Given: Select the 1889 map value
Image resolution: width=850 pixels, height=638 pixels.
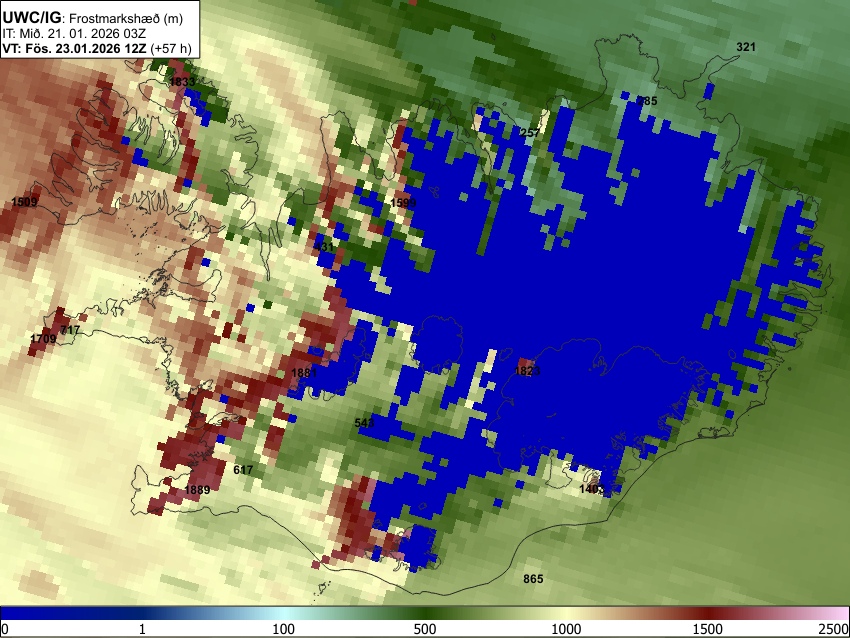Looking at the screenshot, I should [197, 490].
